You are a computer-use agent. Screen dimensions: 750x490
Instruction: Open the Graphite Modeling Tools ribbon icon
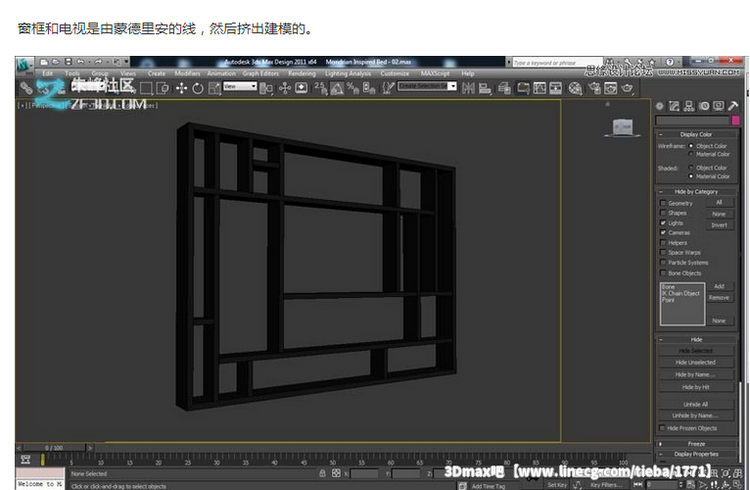pos(523,88)
